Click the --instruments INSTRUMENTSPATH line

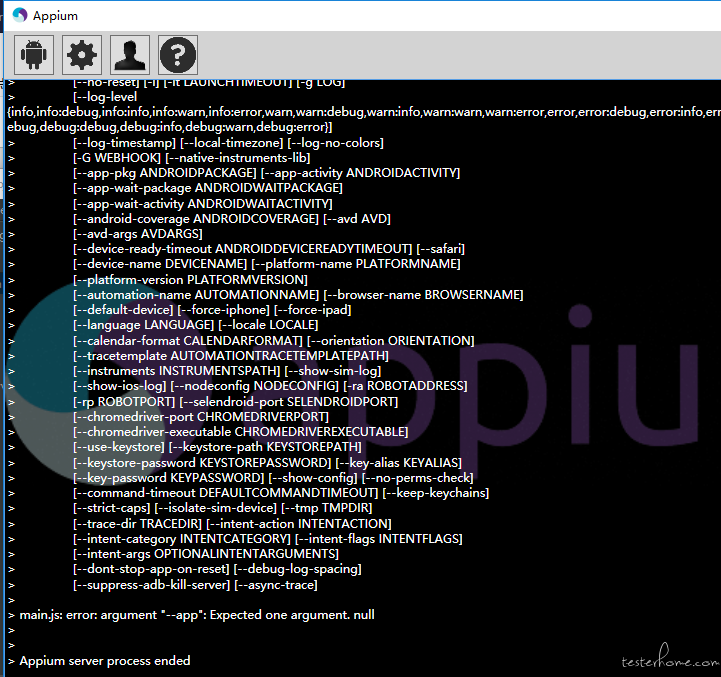coord(227,371)
